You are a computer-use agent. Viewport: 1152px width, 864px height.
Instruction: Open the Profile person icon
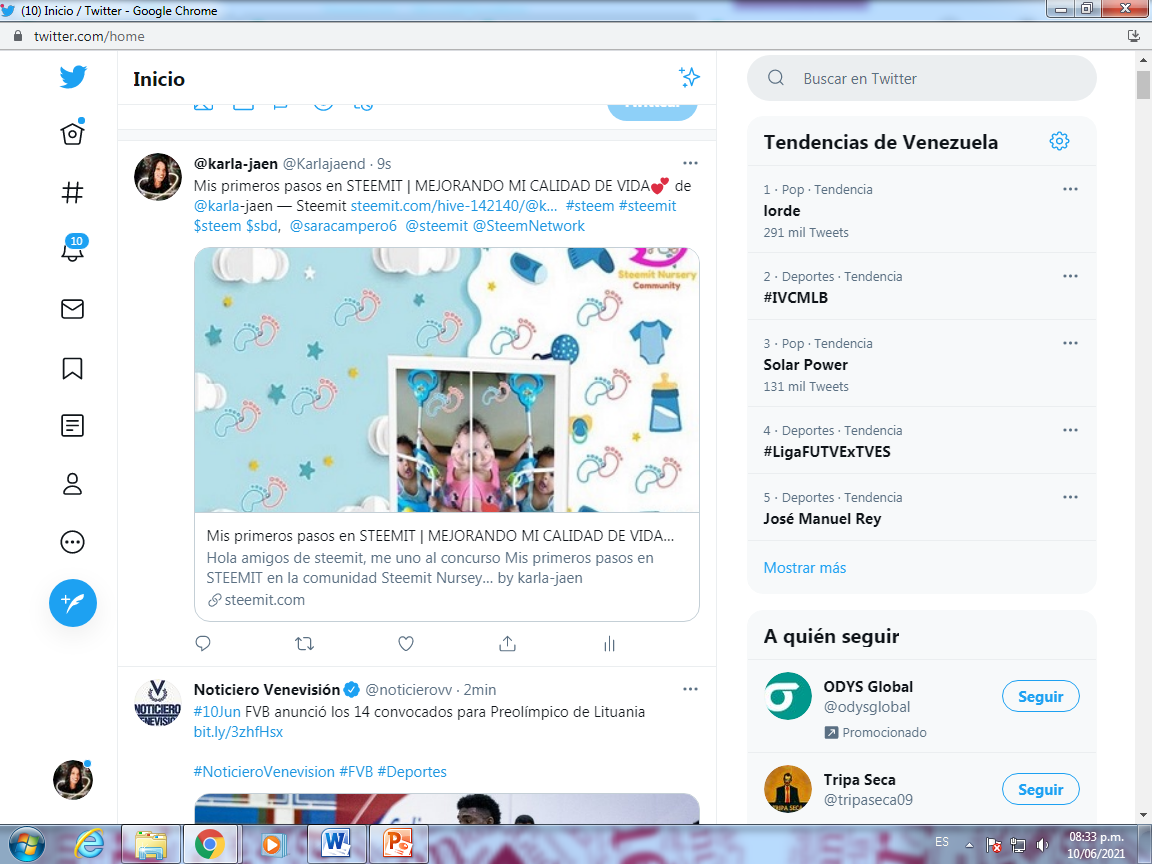click(x=72, y=484)
